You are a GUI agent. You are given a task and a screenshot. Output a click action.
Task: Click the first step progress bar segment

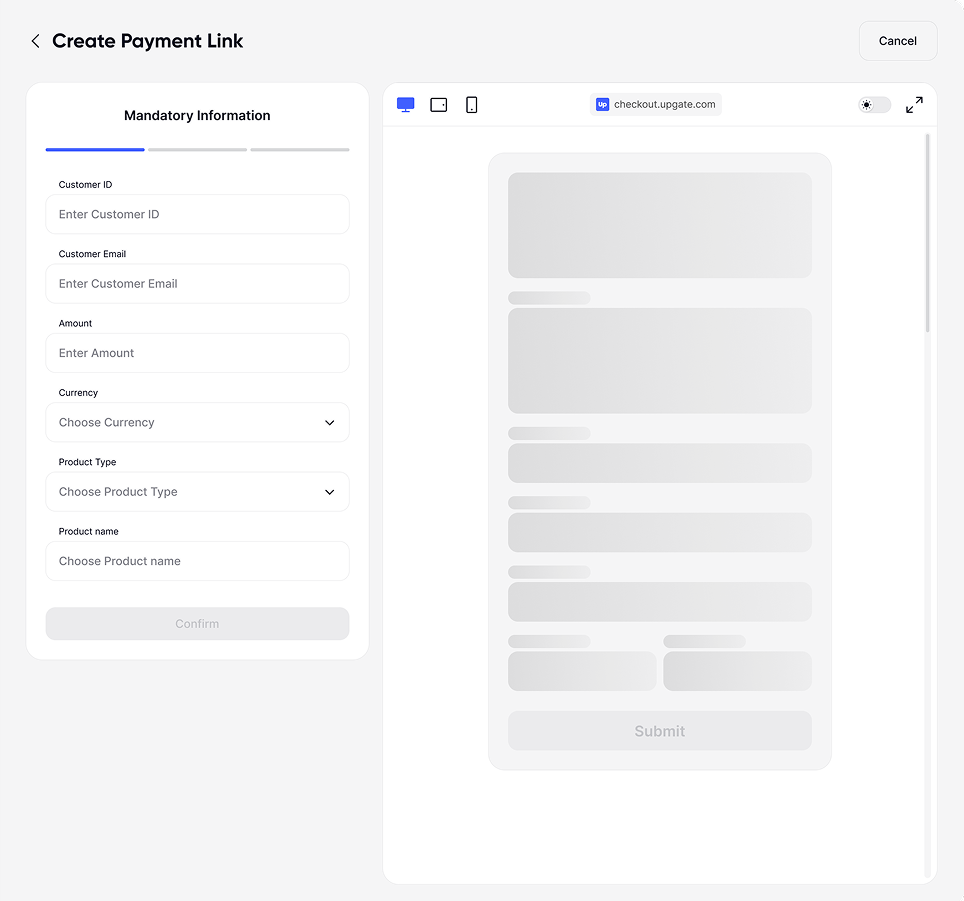[x=95, y=149]
